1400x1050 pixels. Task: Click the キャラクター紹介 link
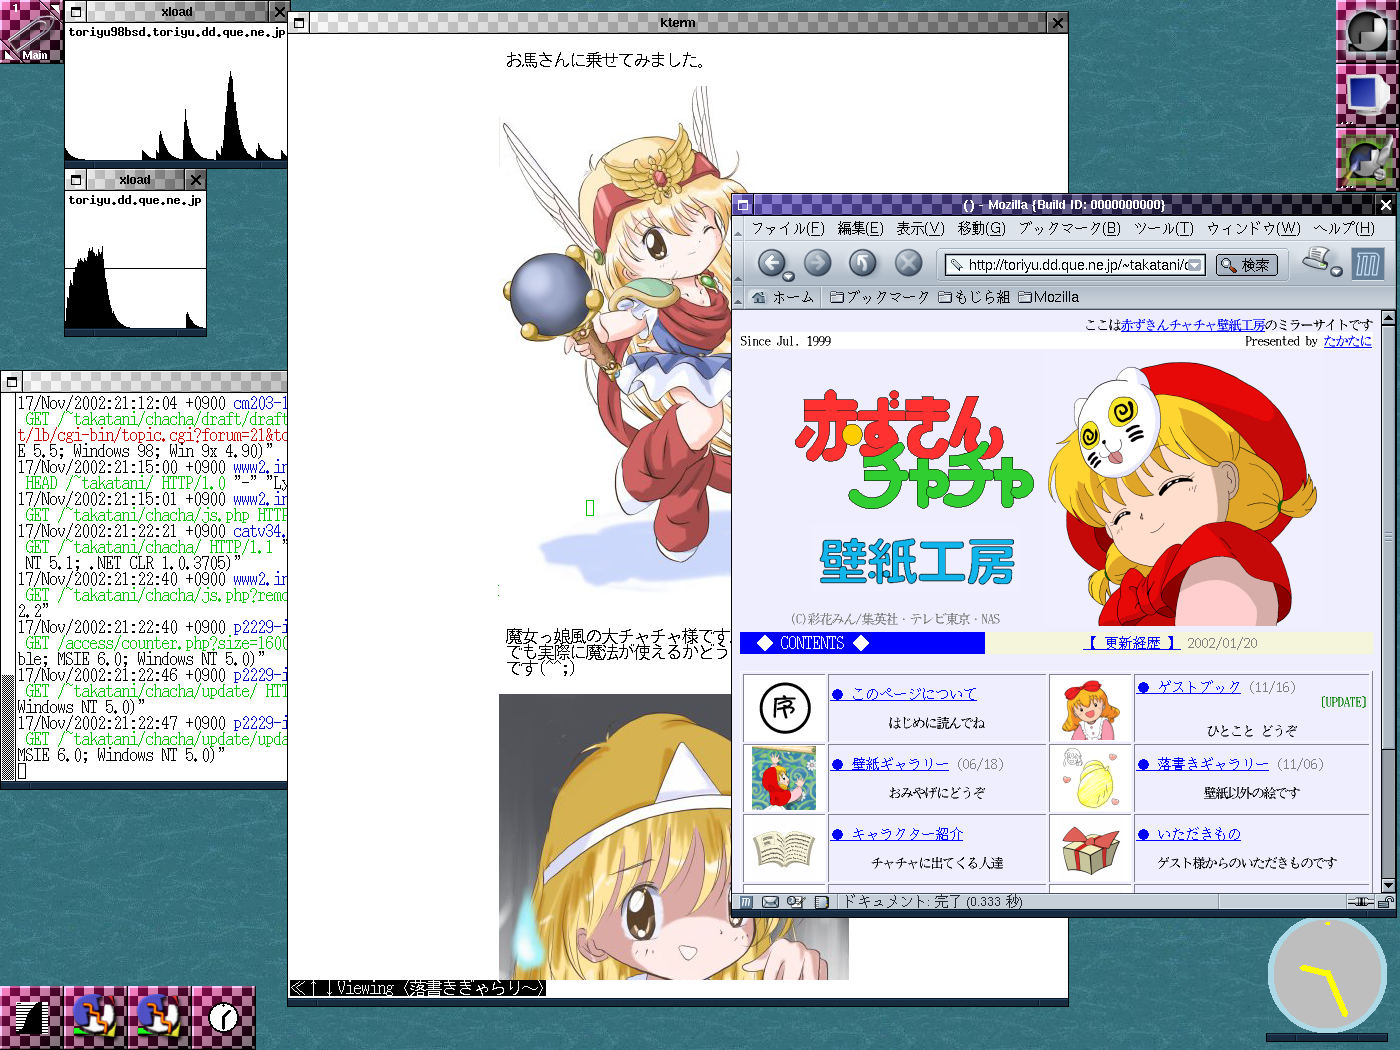pos(907,834)
